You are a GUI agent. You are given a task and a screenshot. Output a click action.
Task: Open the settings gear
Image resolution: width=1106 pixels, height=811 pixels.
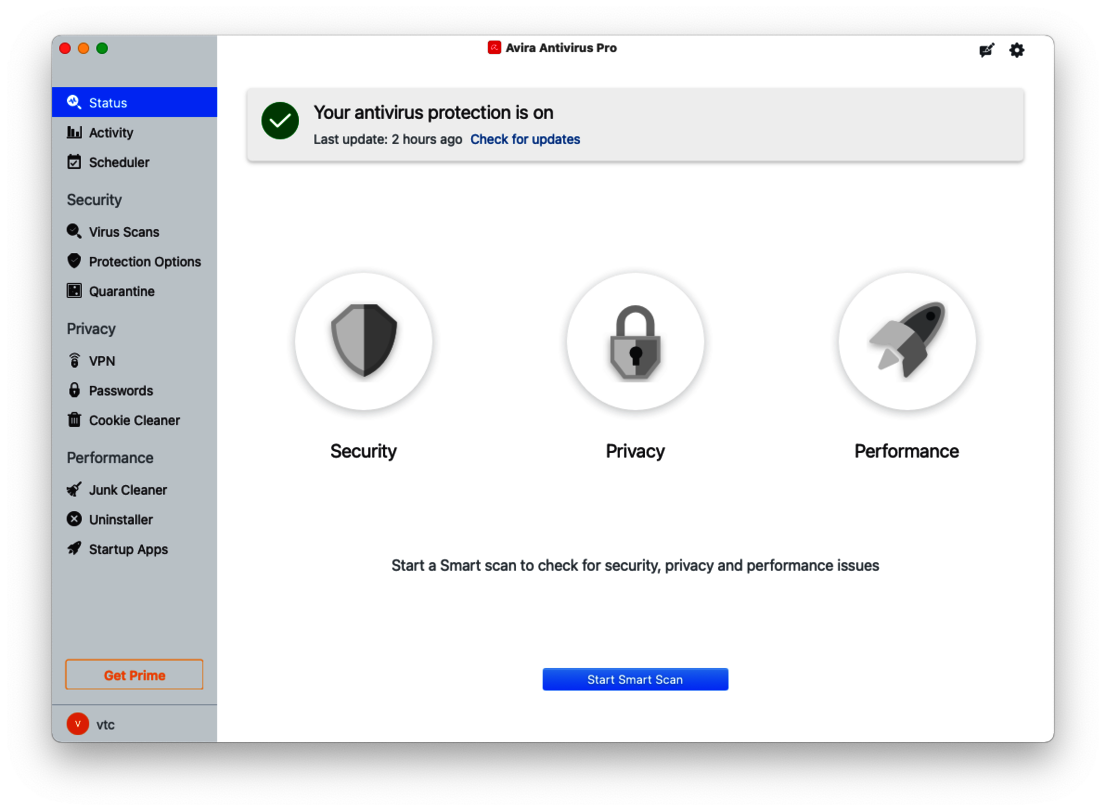point(1017,50)
